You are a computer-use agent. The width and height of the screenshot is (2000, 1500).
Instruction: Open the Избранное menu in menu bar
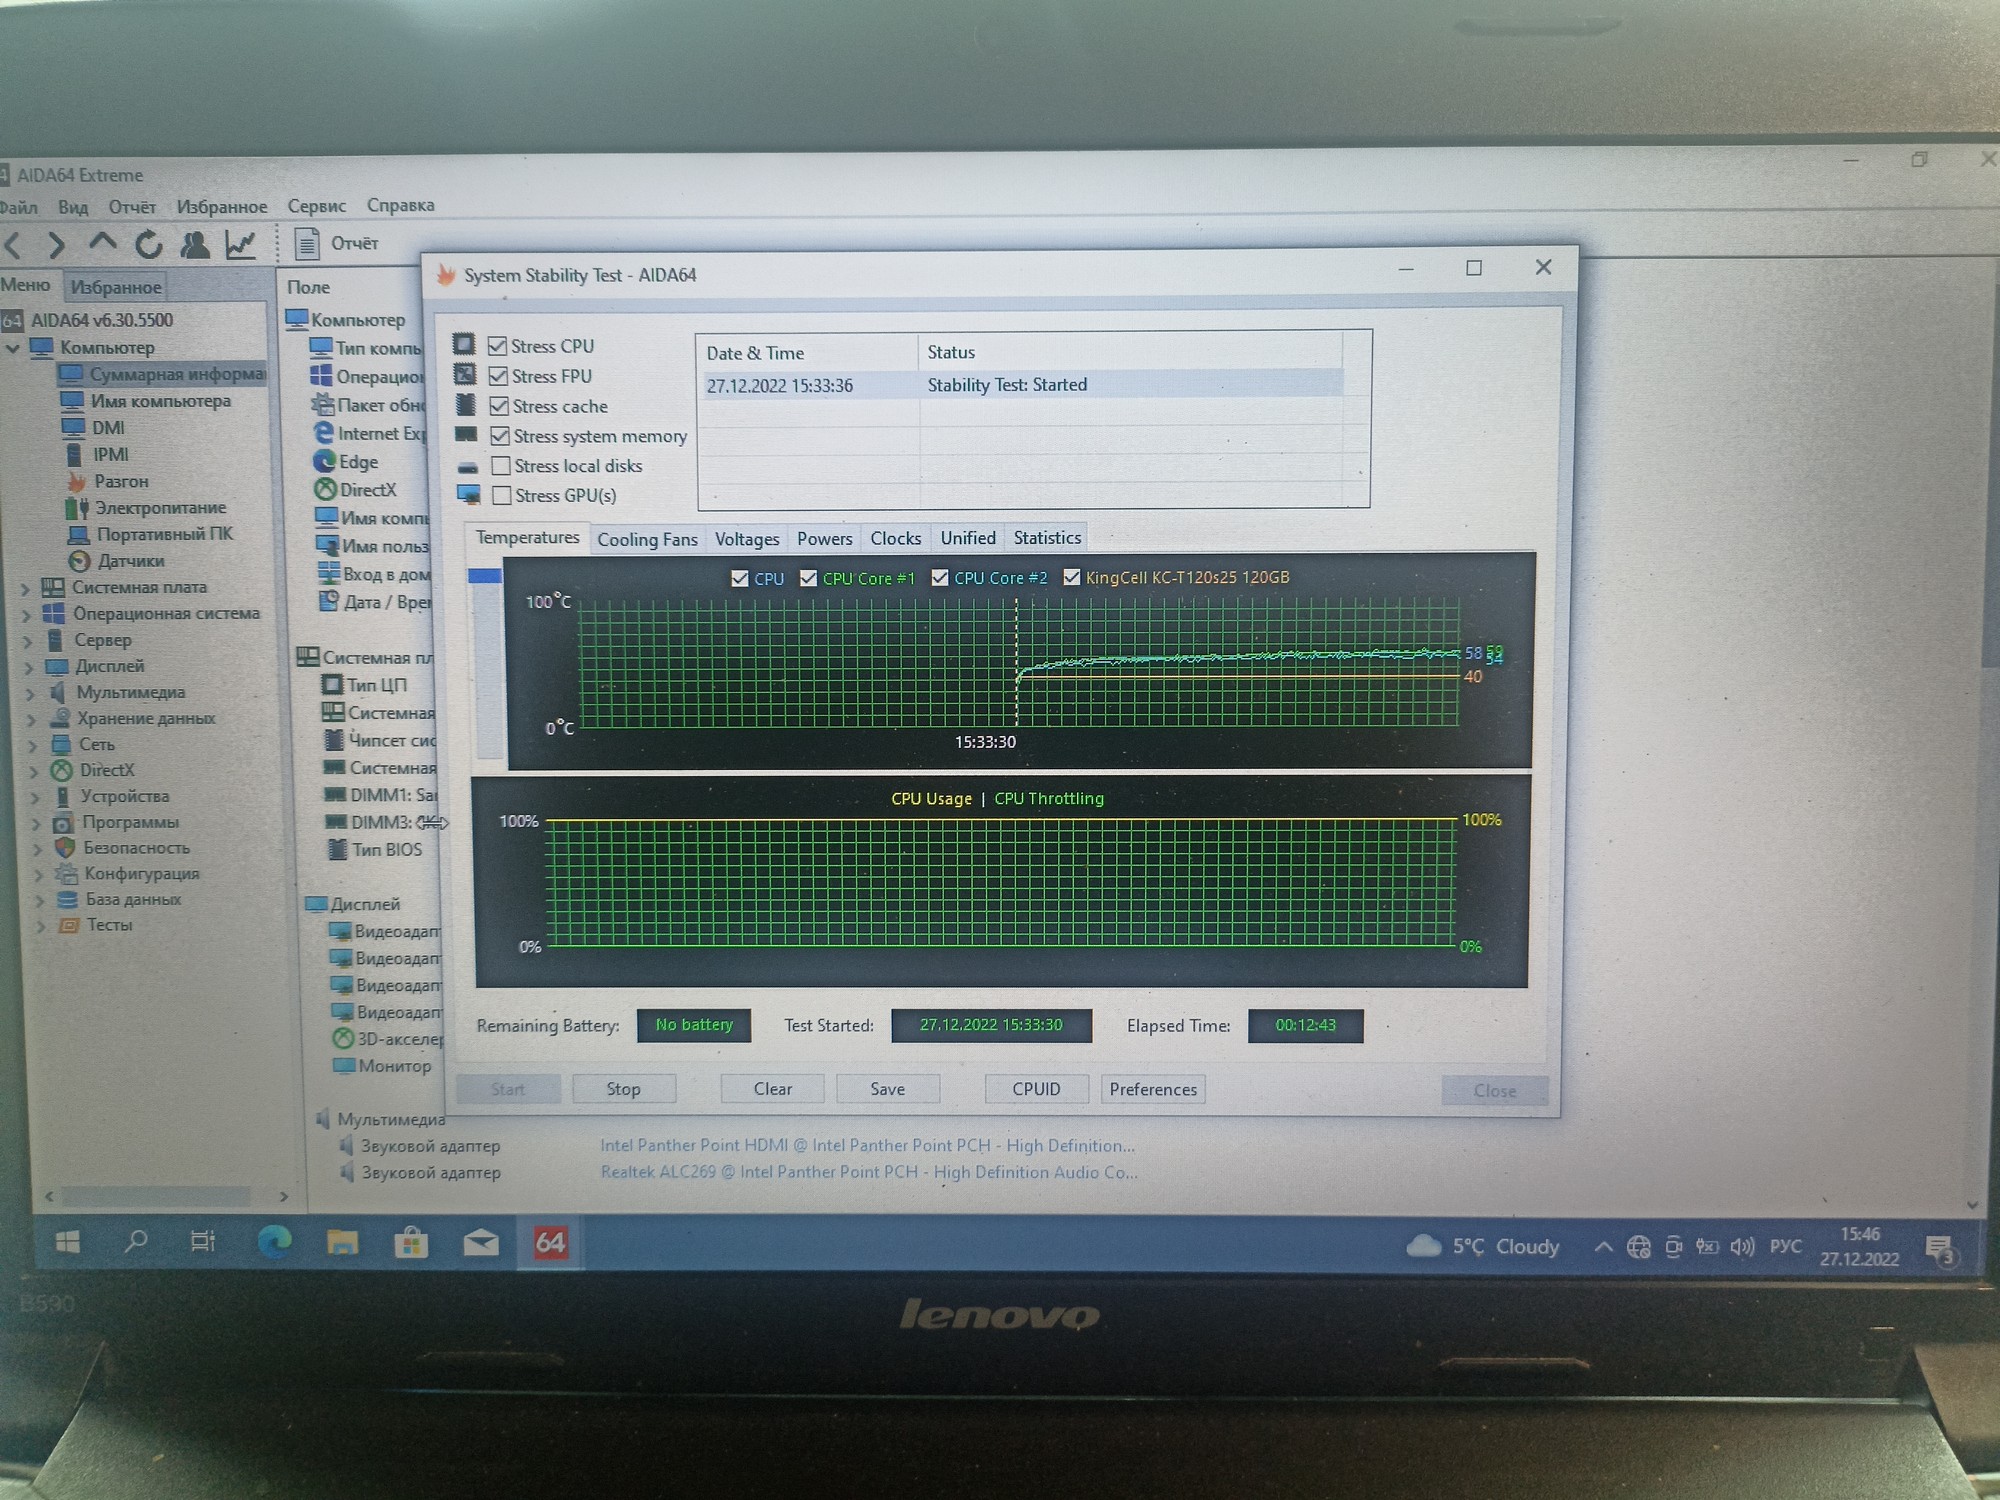(222, 207)
